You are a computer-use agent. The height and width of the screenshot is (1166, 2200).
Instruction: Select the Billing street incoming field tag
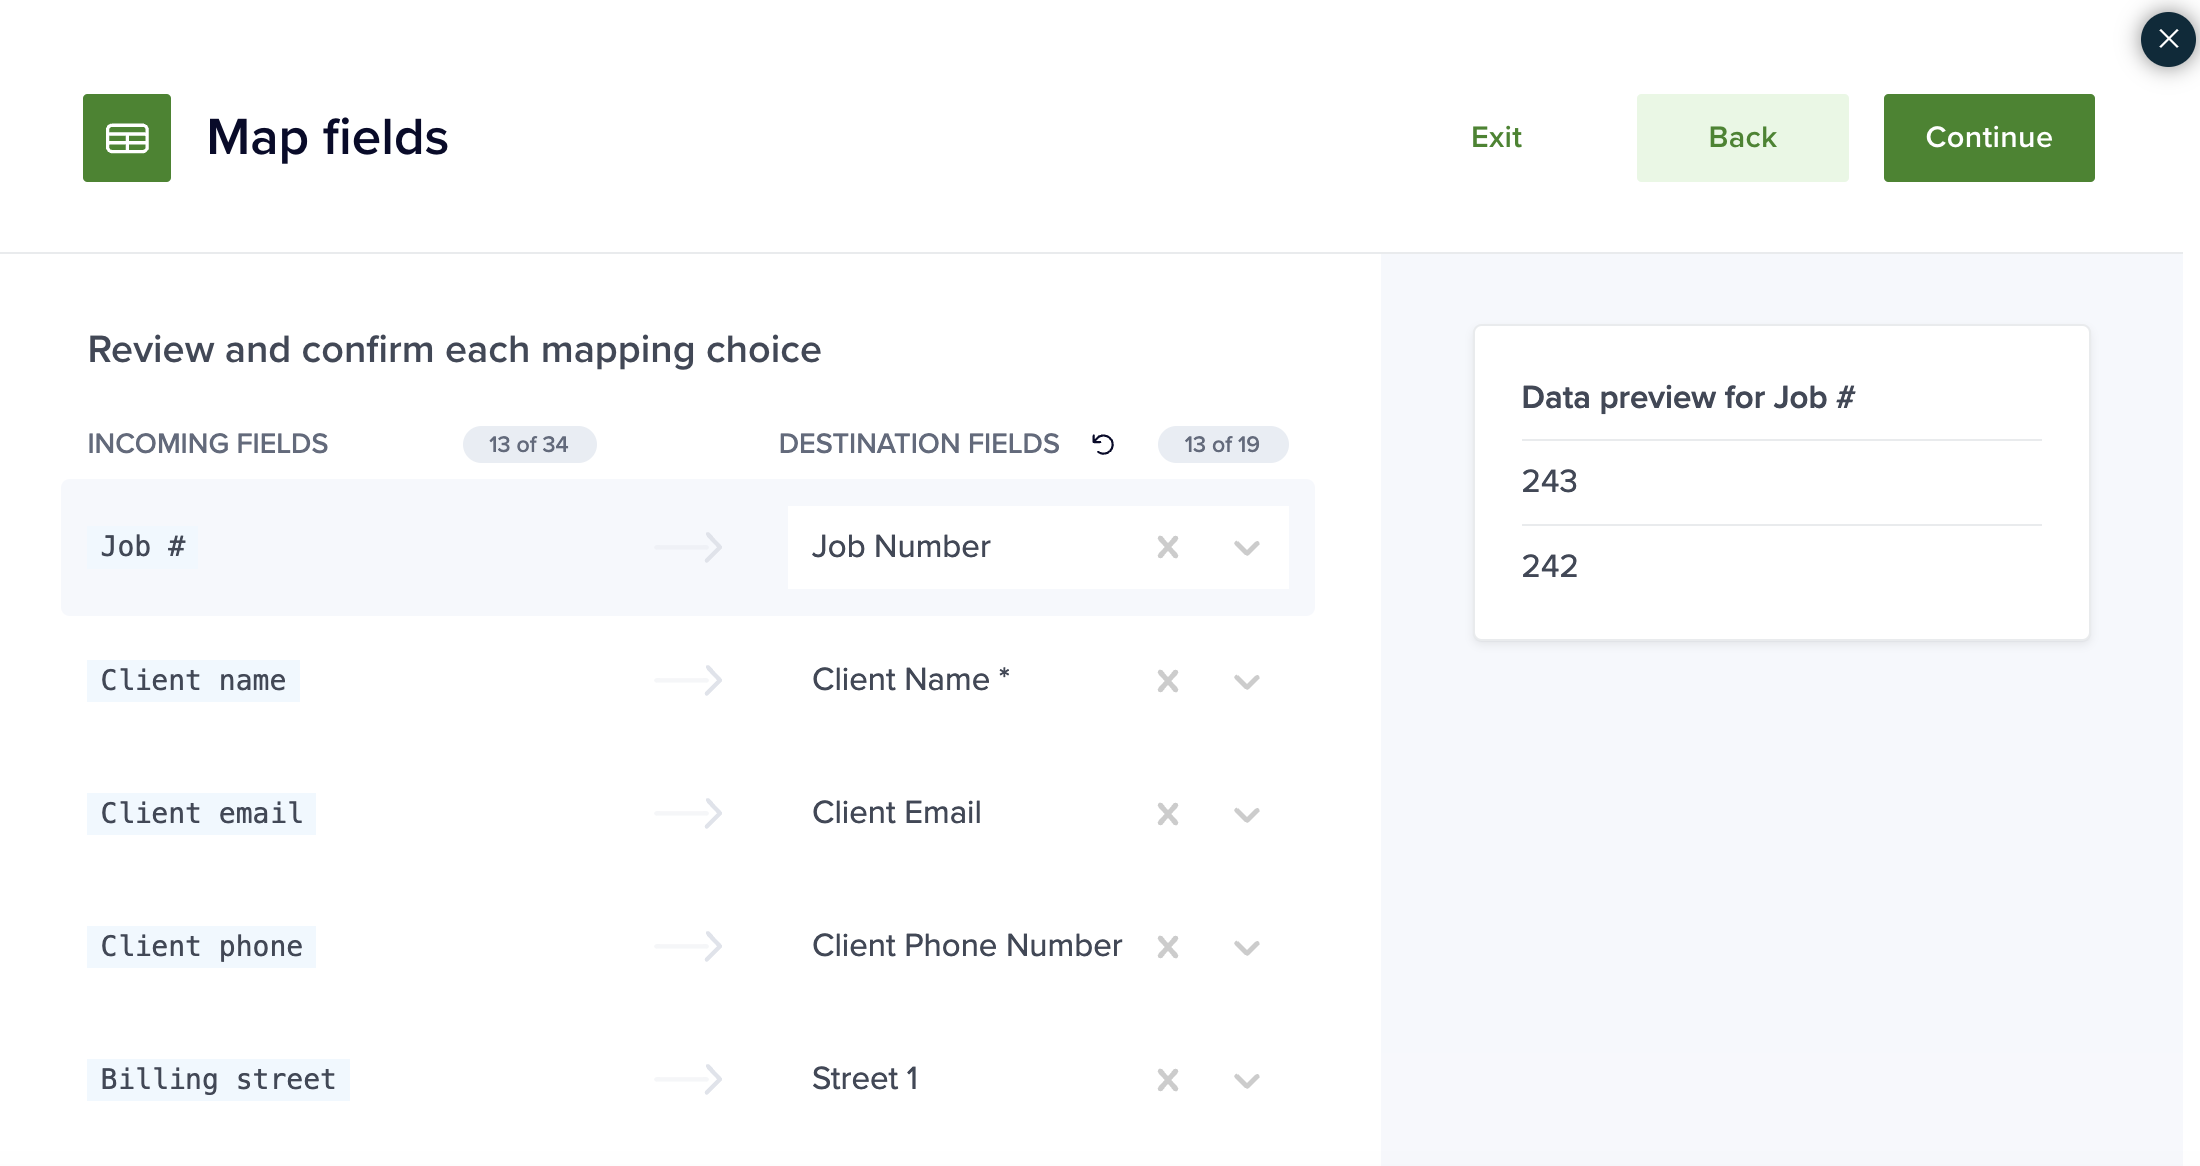tap(218, 1080)
